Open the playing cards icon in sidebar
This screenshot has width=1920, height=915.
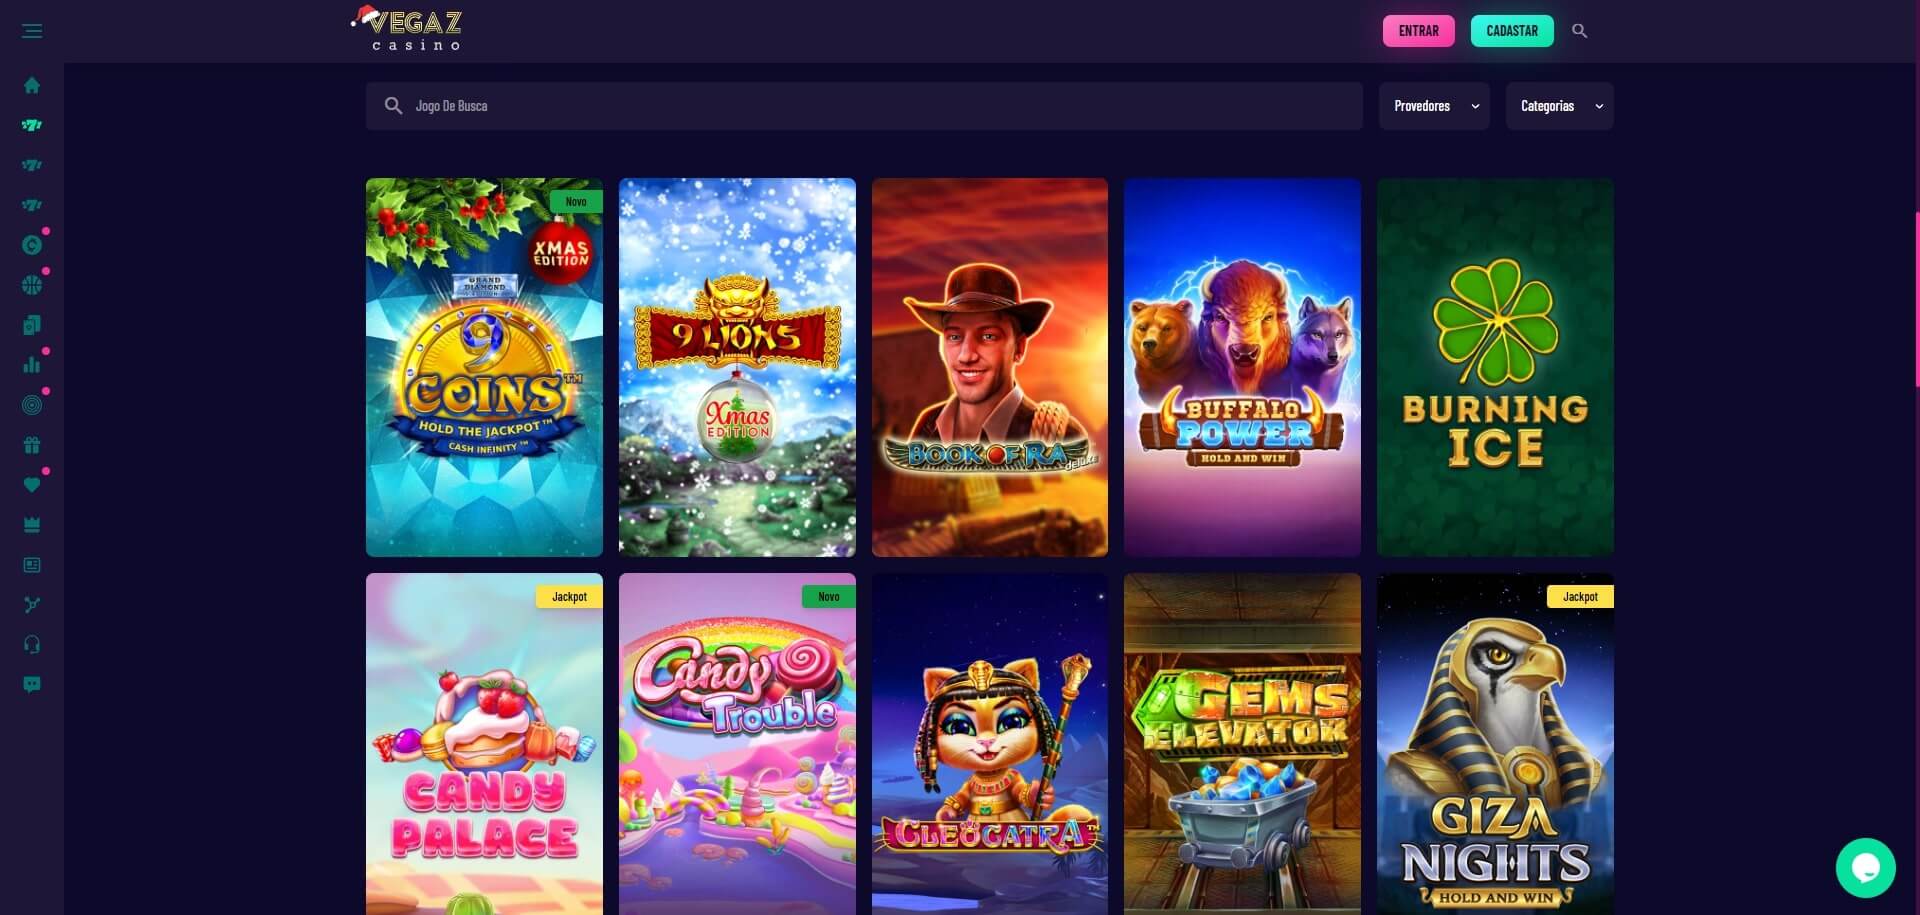pyautogui.click(x=32, y=325)
